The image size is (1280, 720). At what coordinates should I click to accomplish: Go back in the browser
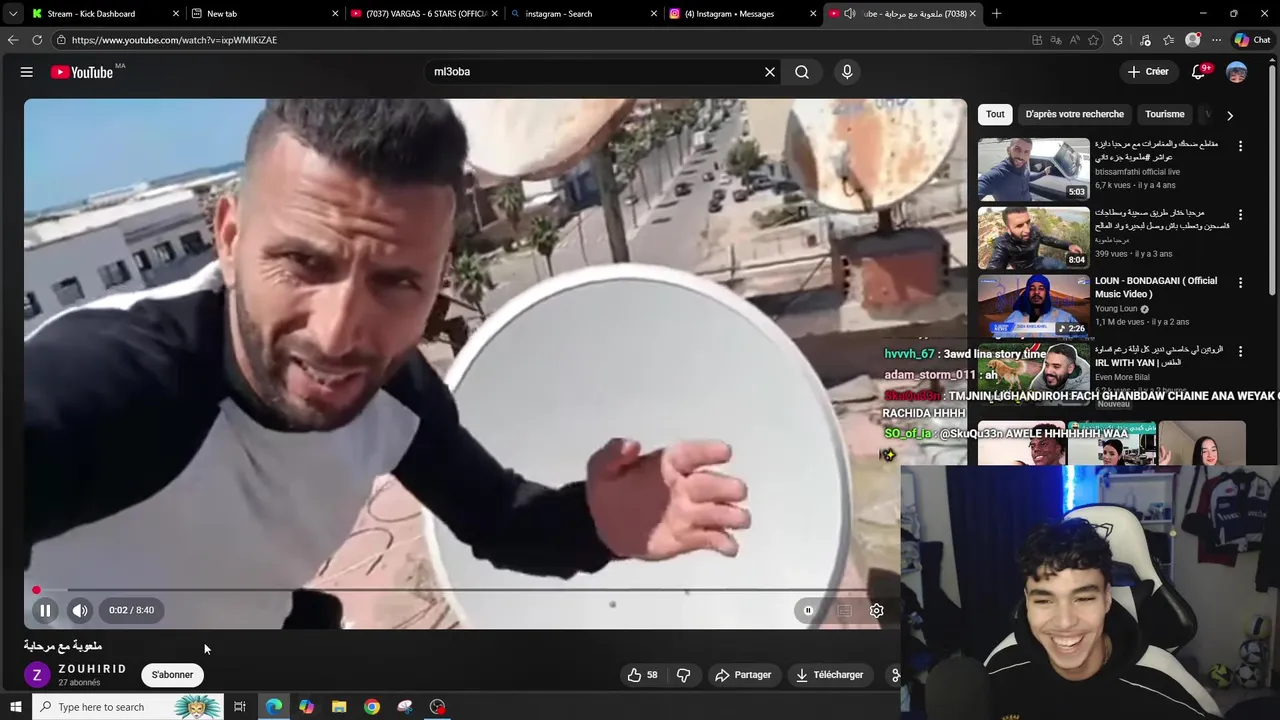[13, 40]
